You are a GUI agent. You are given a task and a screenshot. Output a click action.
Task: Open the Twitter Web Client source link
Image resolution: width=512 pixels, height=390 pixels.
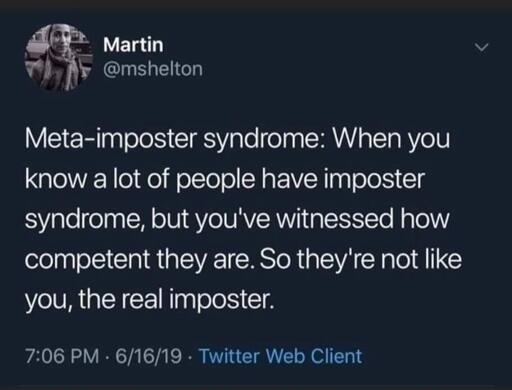tap(280, 356)
